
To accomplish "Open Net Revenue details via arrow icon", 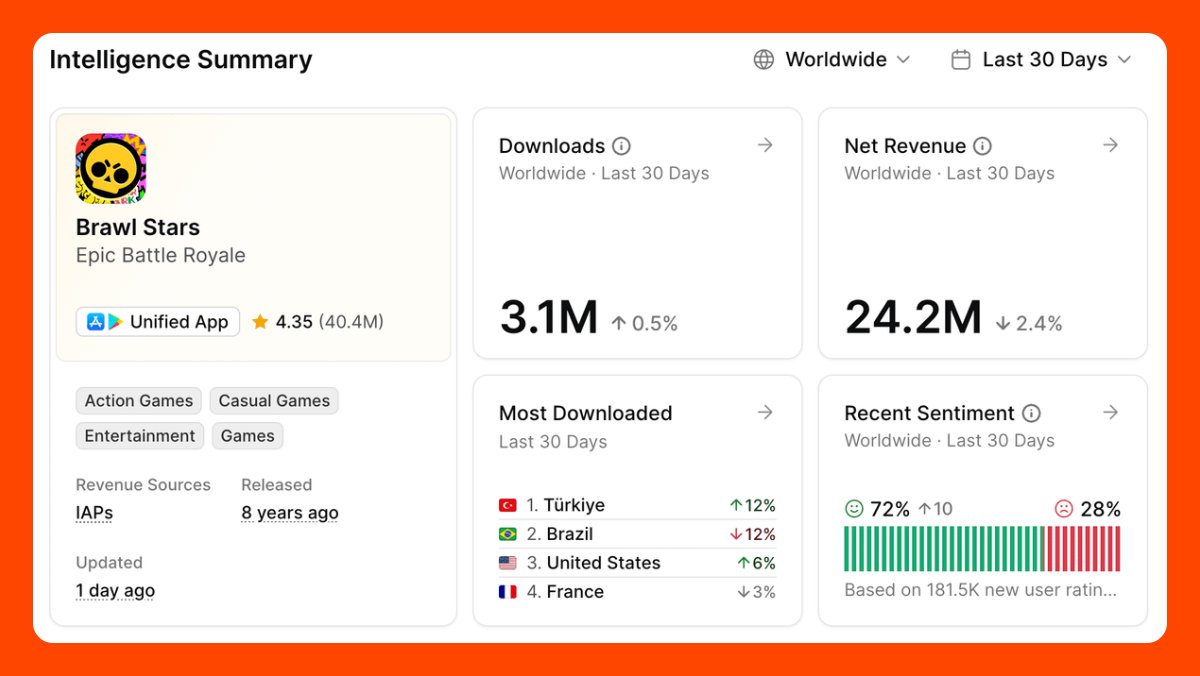I will [1110, 146].
